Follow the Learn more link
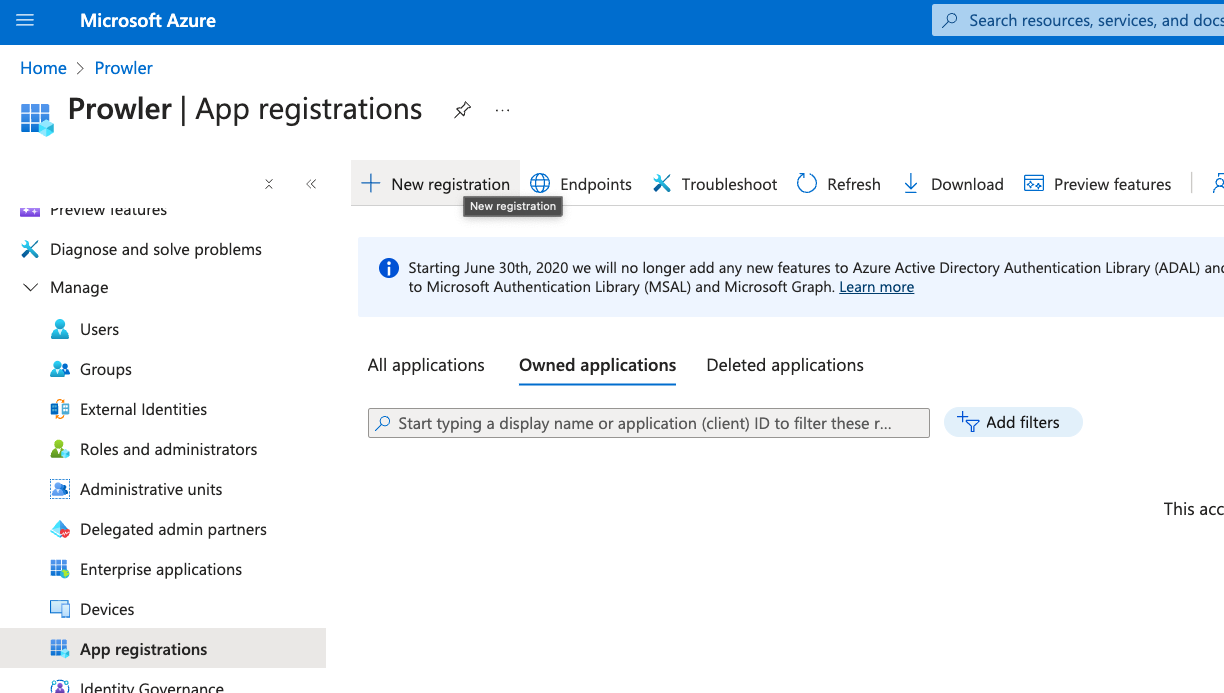The height and width of the screenshot is (693, 1224). click(x=876, y=287)
